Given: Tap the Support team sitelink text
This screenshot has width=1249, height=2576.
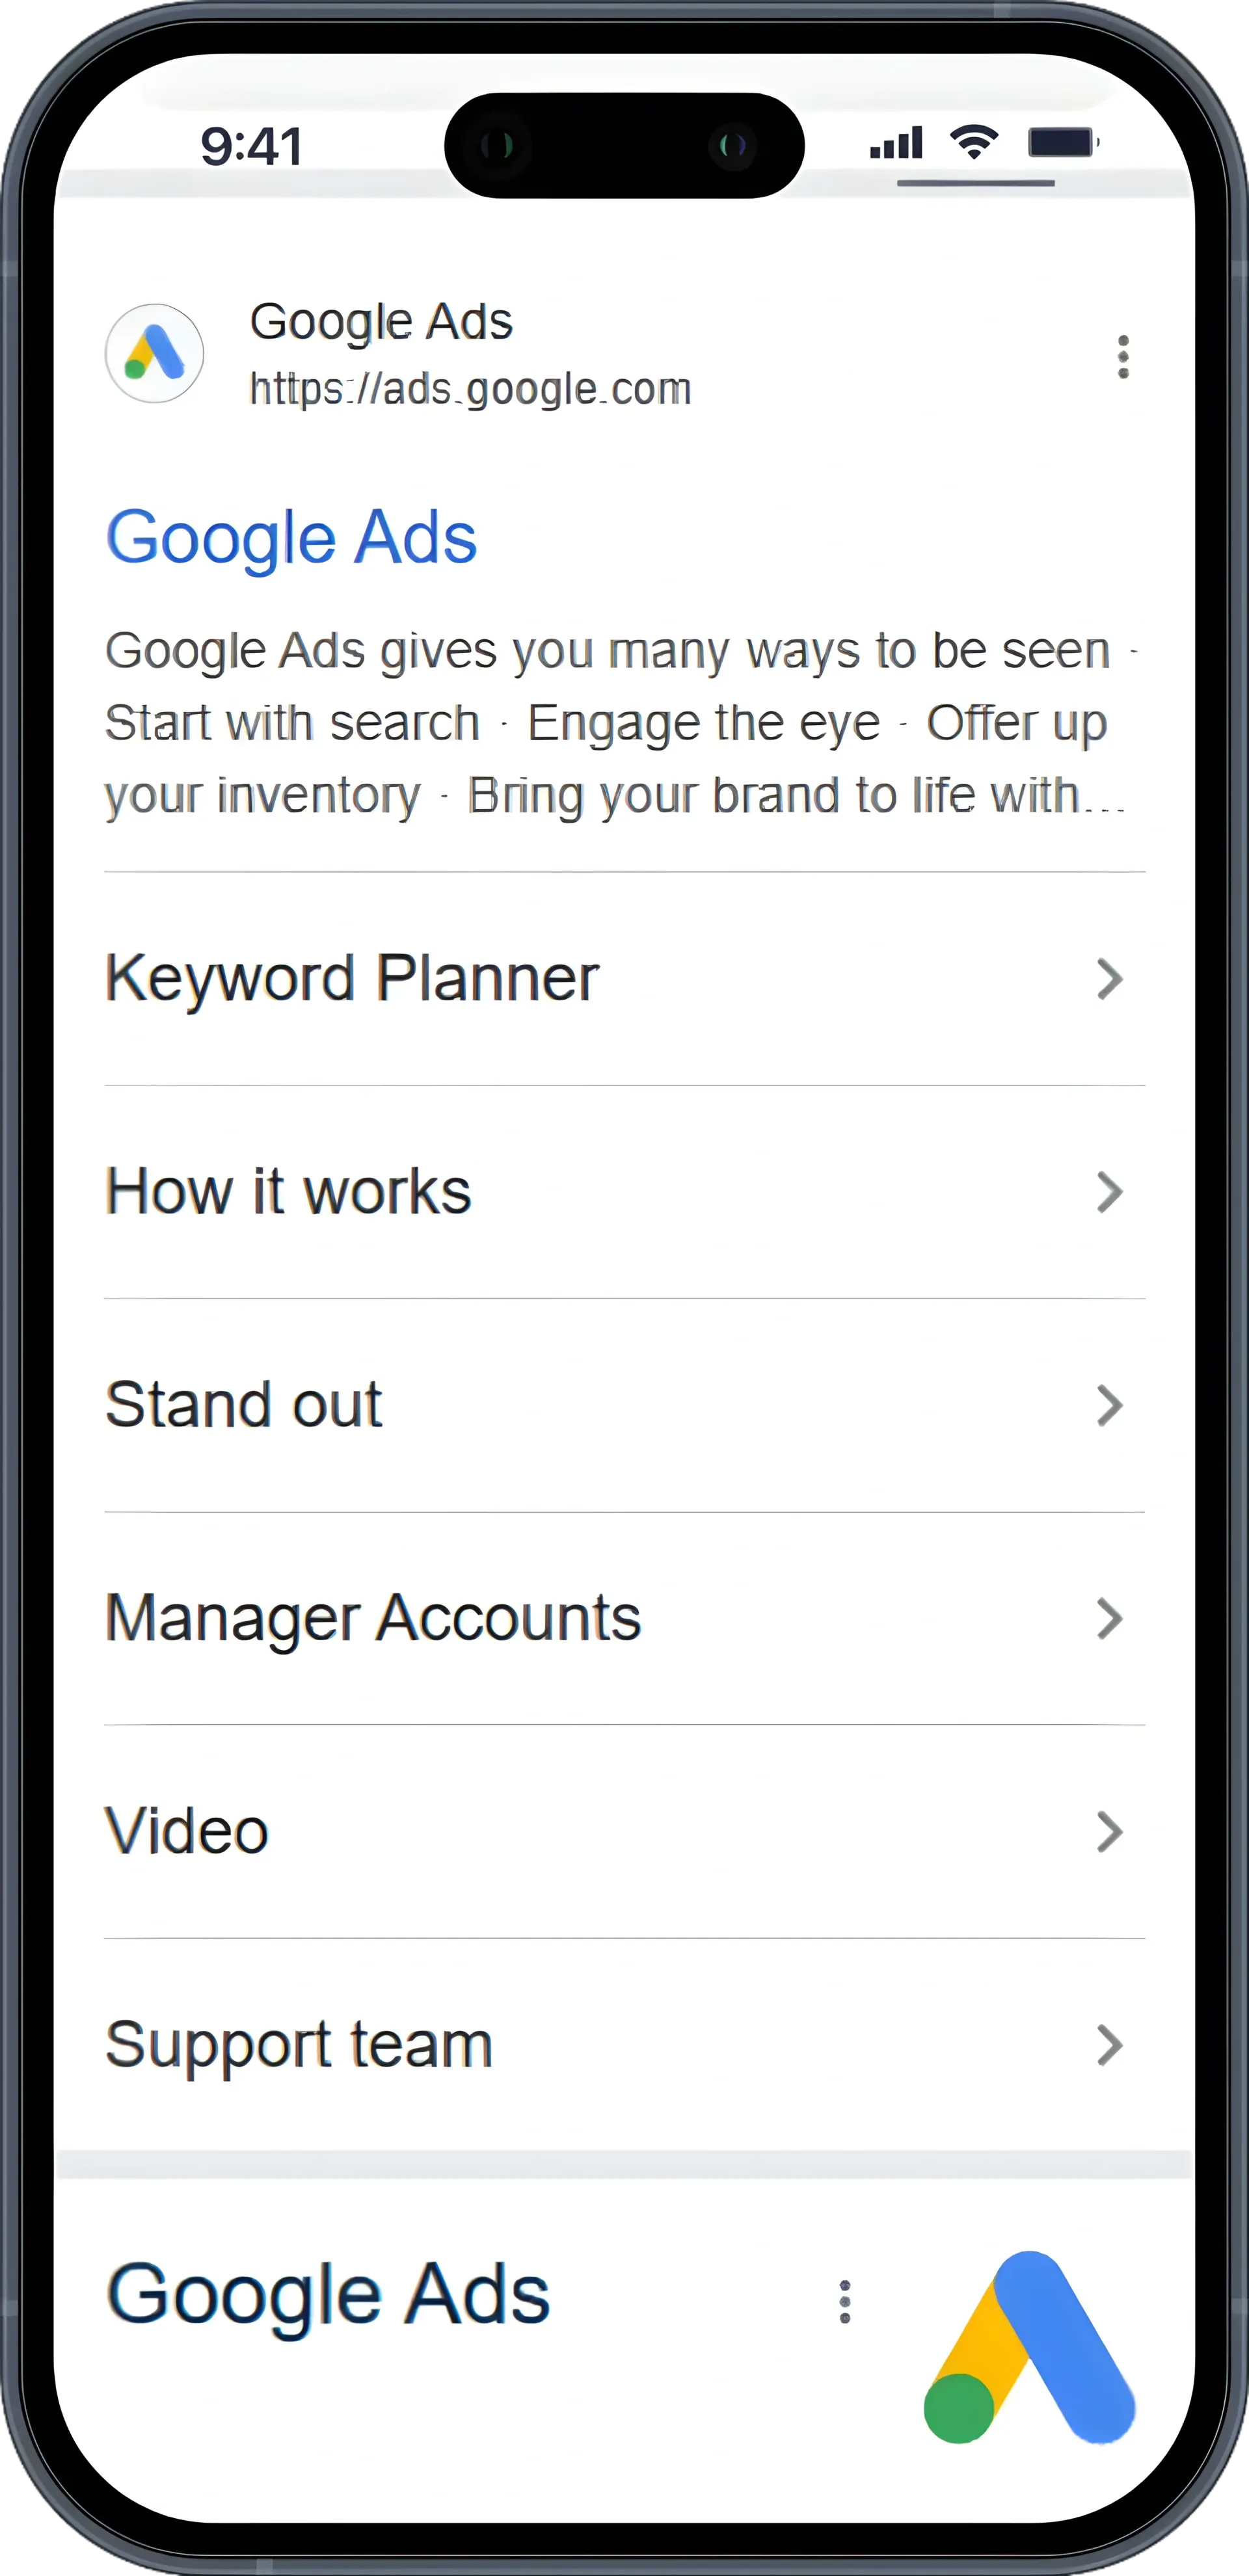Looking at the screenshot, I should tap(299, 2044).
